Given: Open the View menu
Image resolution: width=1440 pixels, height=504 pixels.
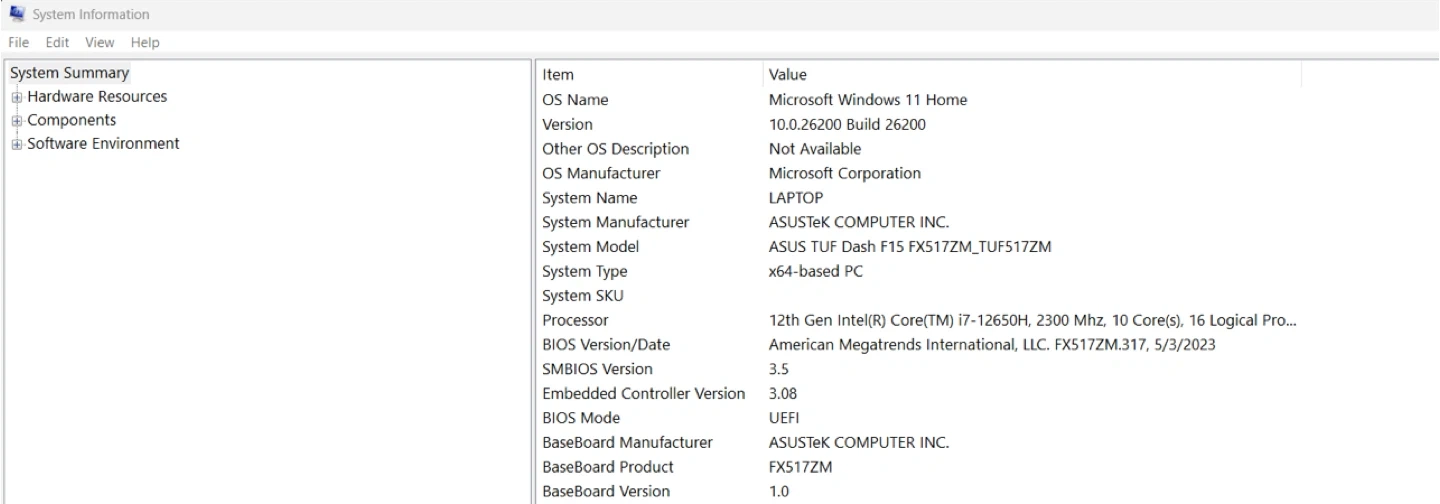Looking at the screenshot, I should point(99,42).
